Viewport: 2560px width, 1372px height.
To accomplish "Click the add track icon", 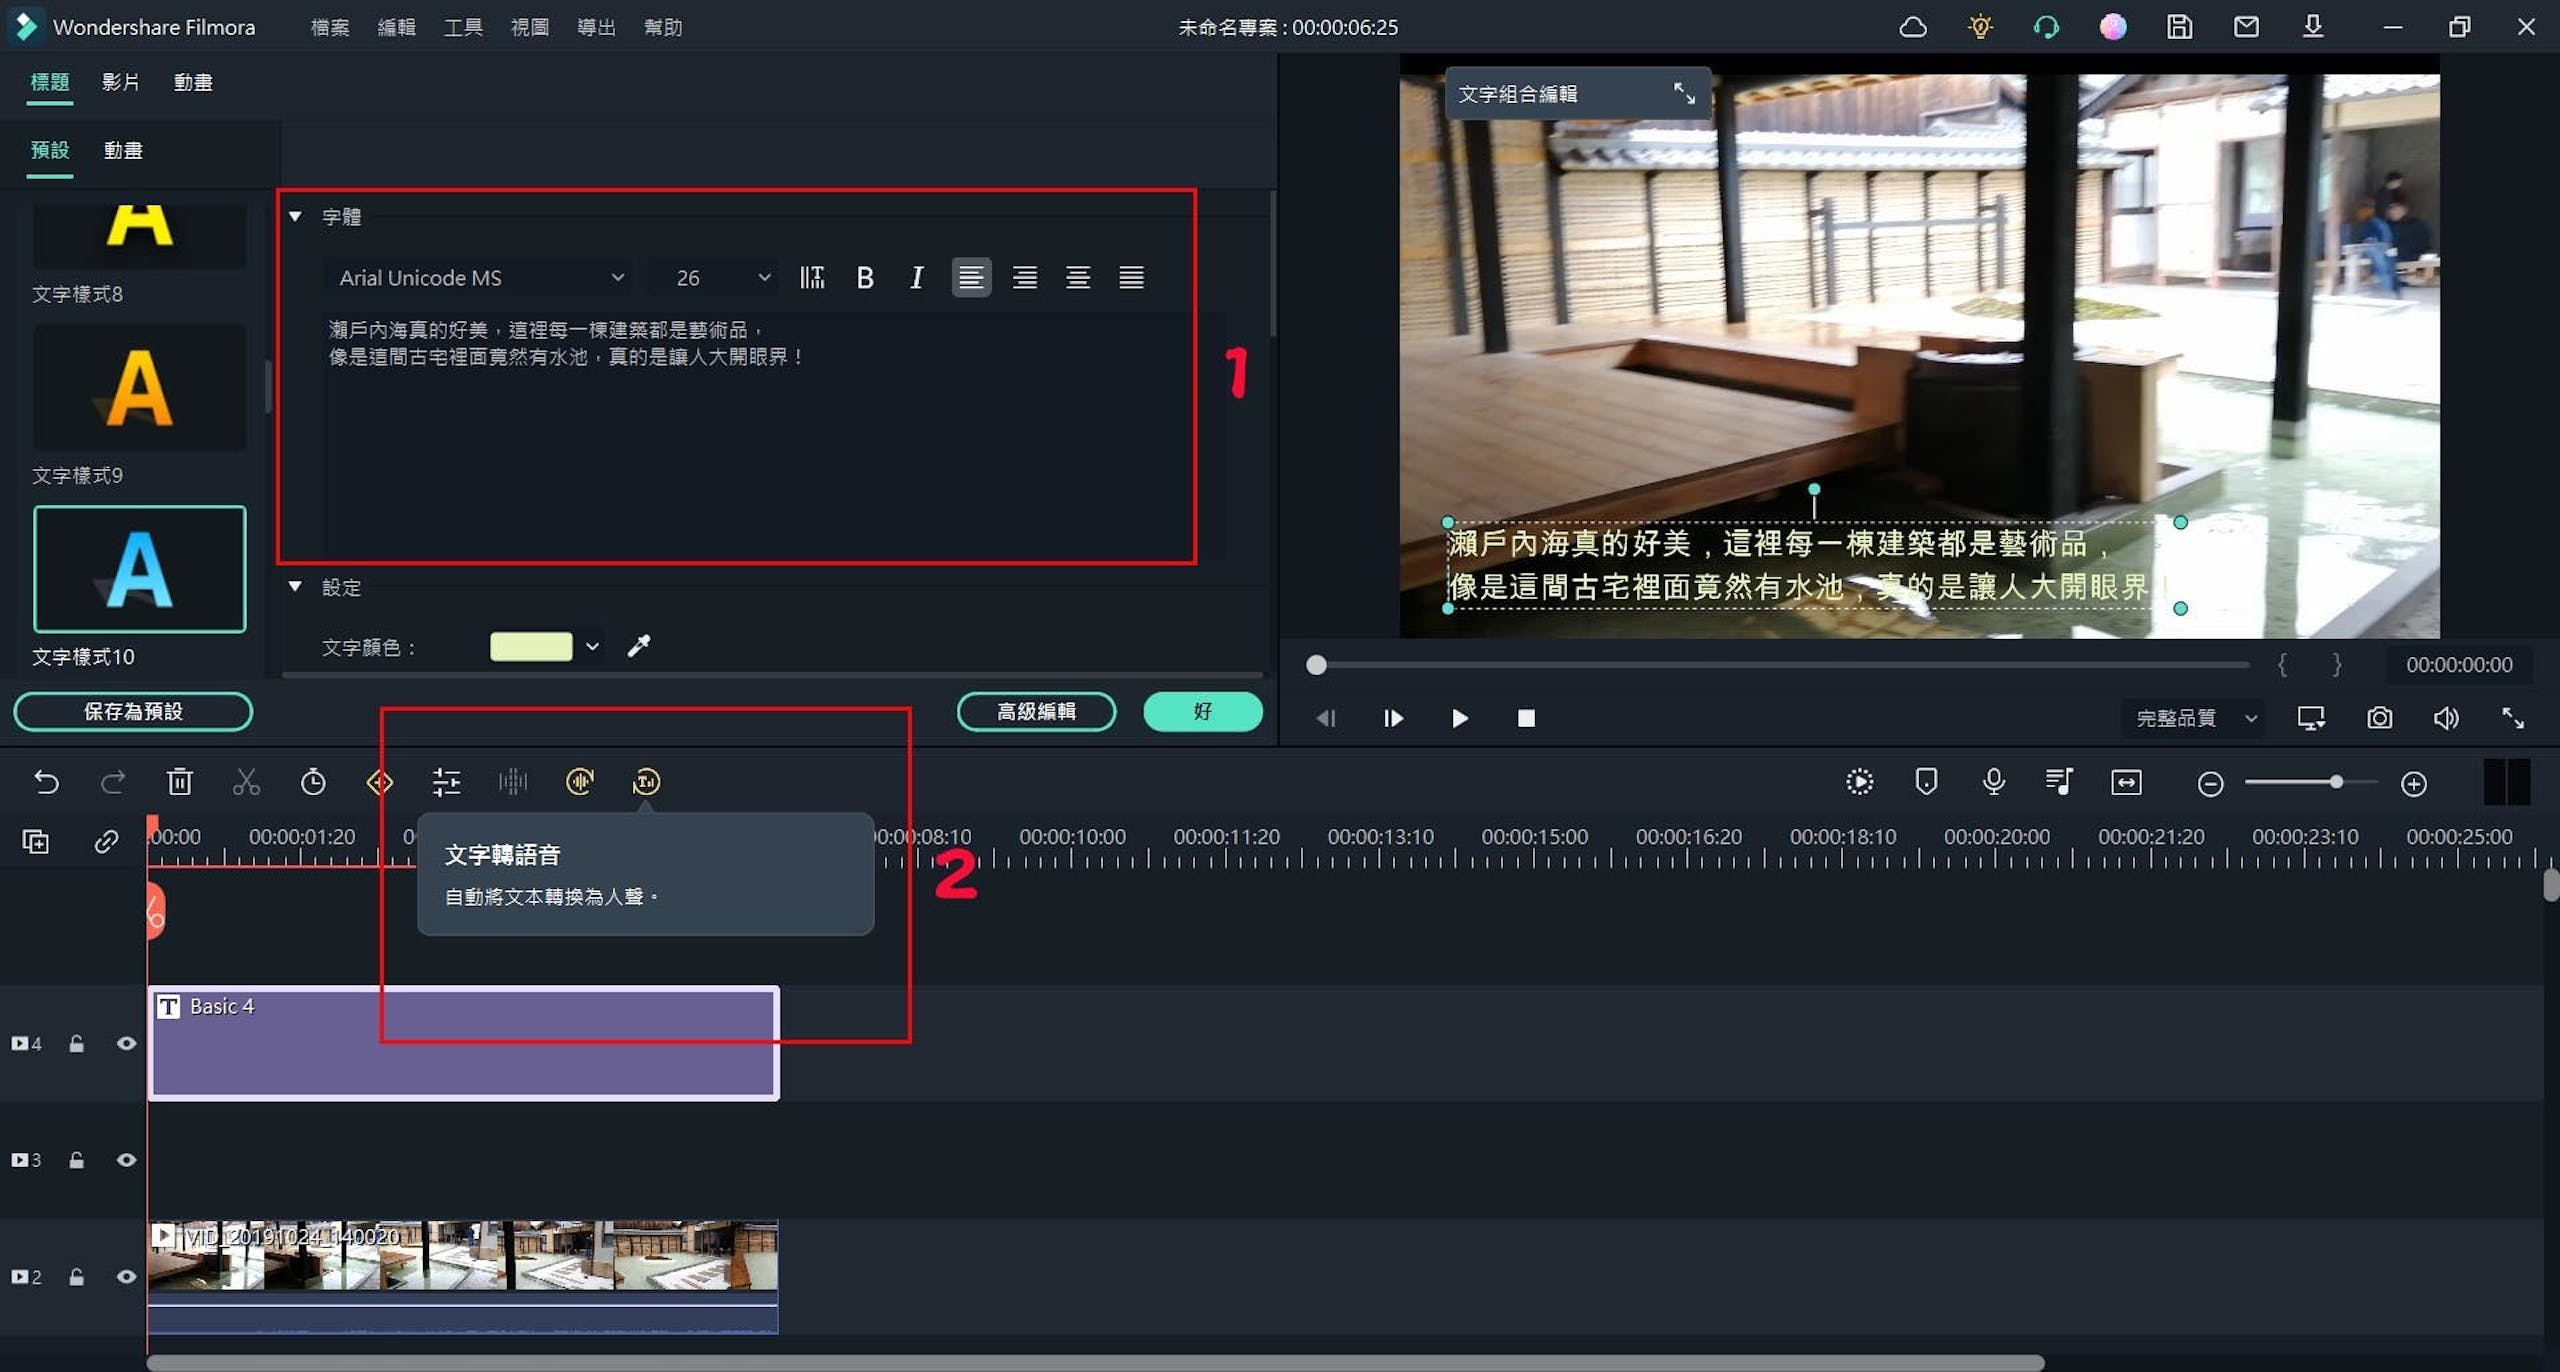I will pyautogui.click(x=36, y=842).
